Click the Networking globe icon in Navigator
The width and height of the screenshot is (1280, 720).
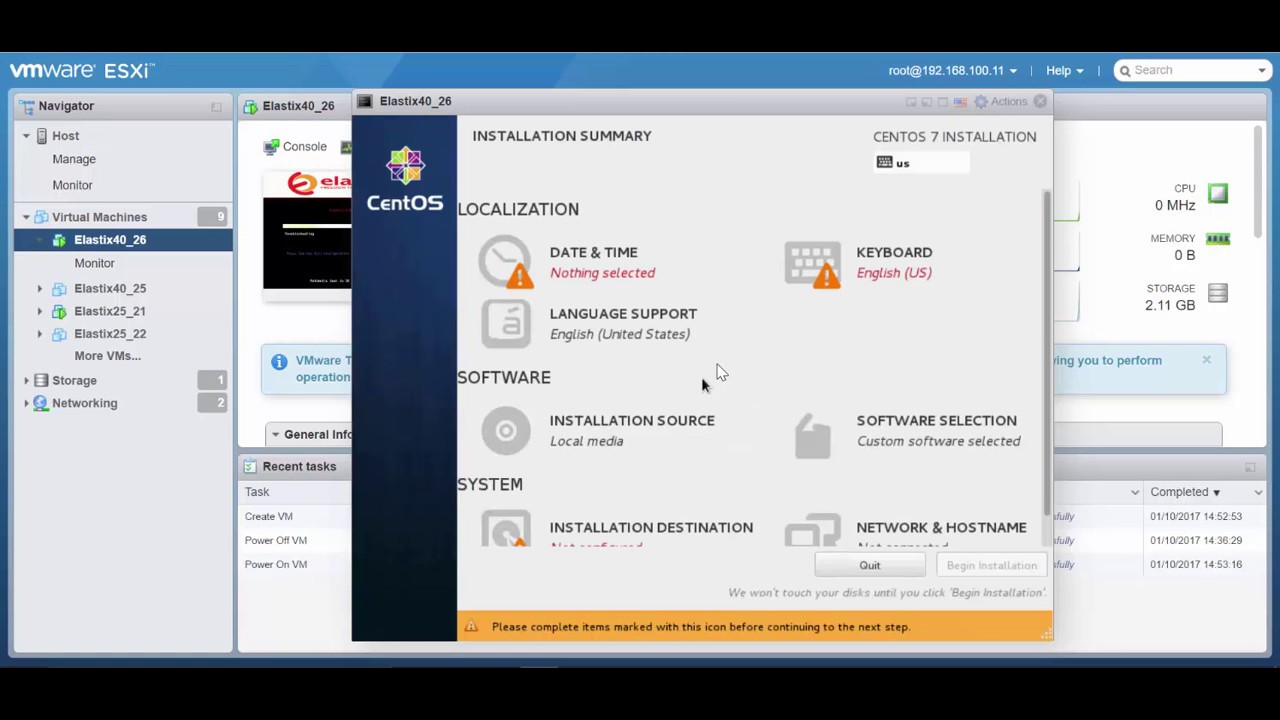tap(41, 403)
